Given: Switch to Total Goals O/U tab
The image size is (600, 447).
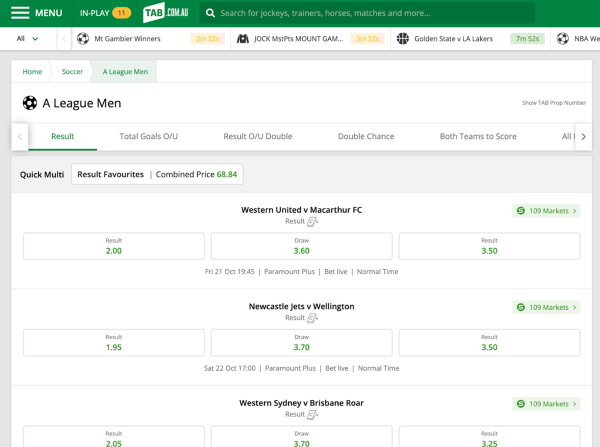Looking at the screenshot, I should click(x=148, y=136).
